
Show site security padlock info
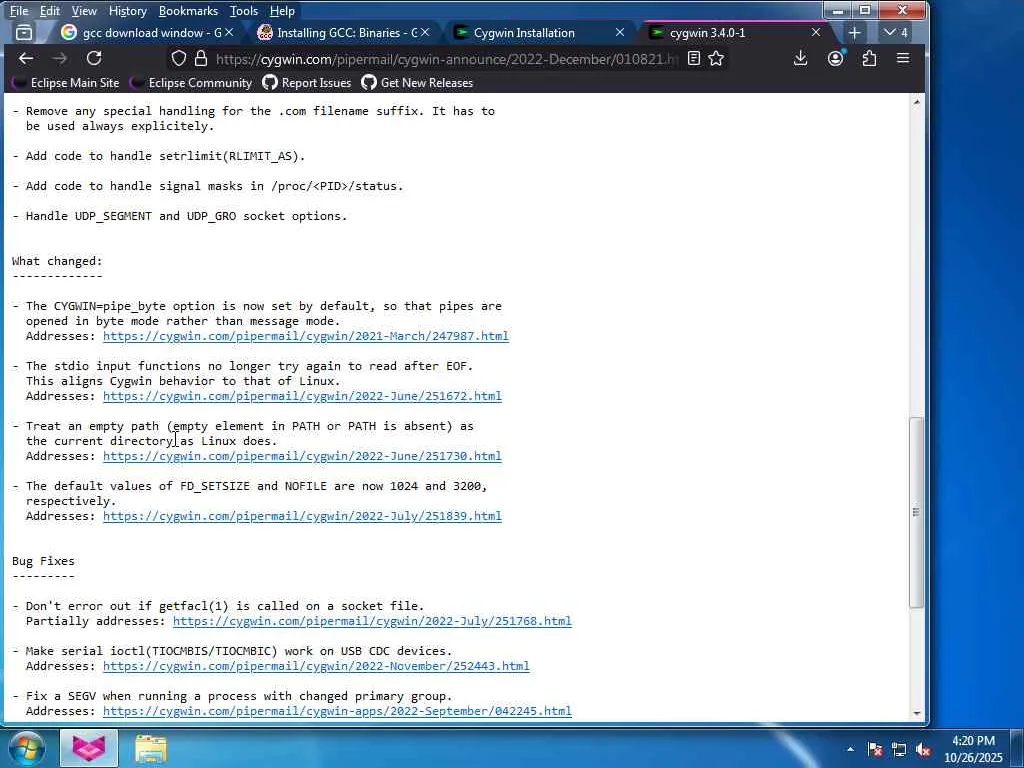[200, 59]
